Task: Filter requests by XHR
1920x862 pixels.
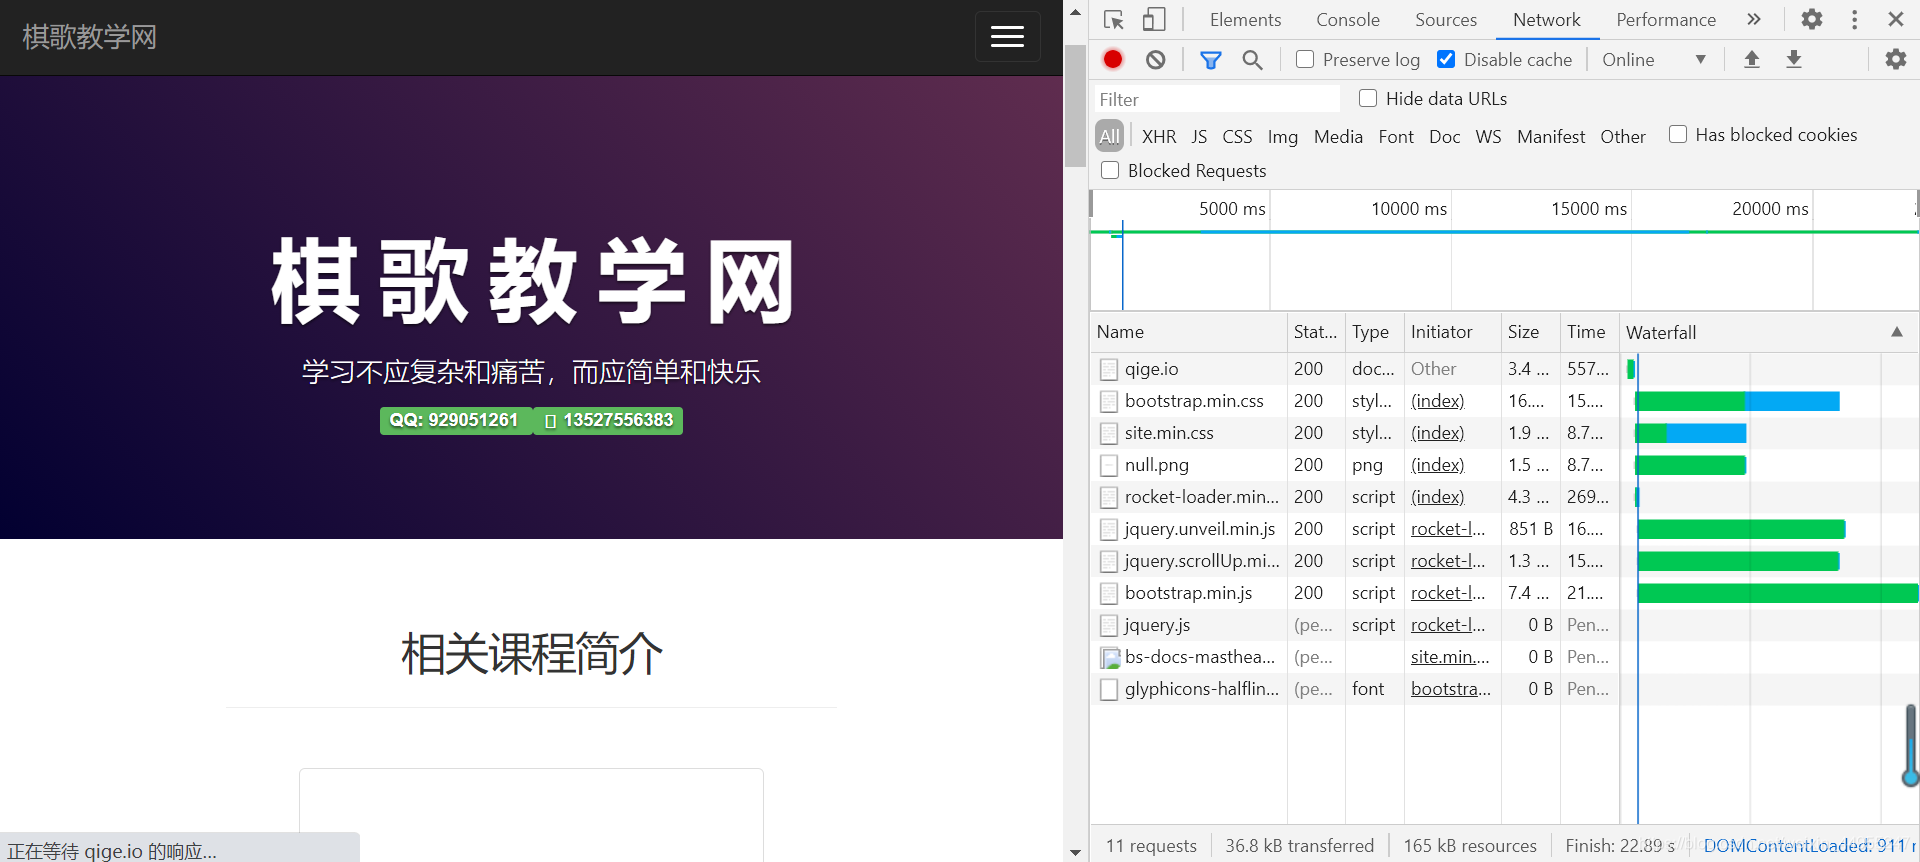Action: click(1159, 137)
